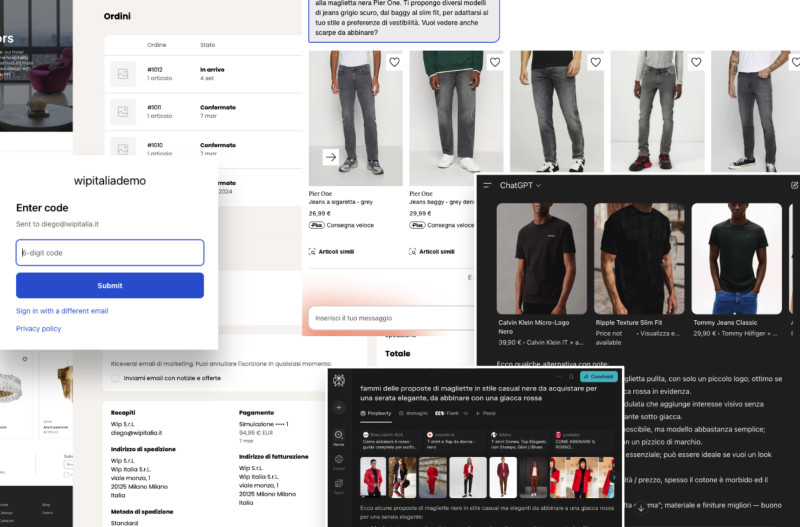This screenshot has width=800, height=527.
Task: Click 'Sign in with a different email'
Action: point(62,311)
